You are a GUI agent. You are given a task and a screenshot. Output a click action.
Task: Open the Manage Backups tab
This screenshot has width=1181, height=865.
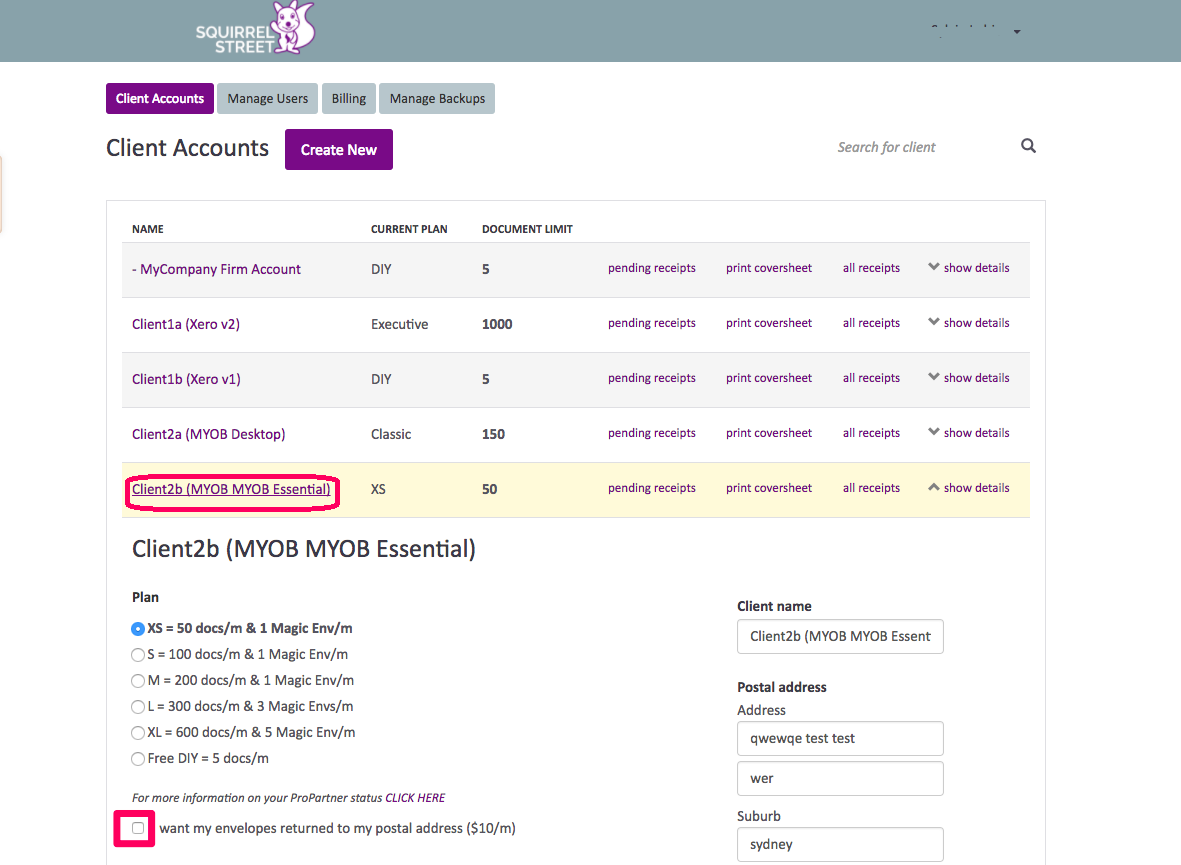pos(437,99)
